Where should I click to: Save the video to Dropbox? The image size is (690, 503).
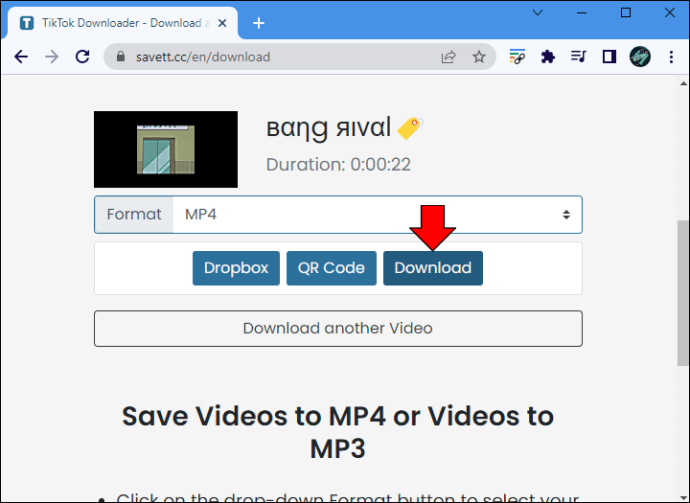236,268
